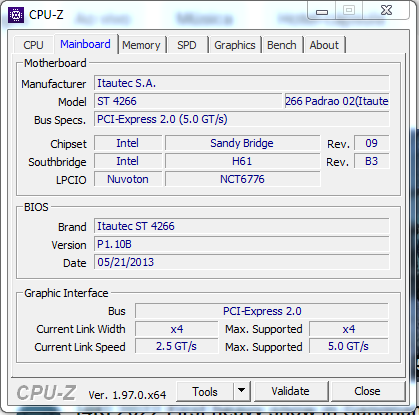Close CPU-Z with the title bar X
Screen dimensions: 419x415
[386, 11]
